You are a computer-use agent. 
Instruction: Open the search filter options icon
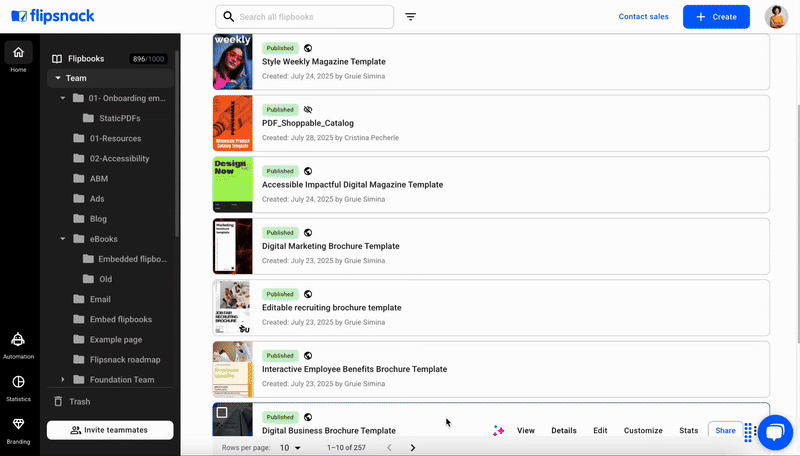[x=411, y=17]
